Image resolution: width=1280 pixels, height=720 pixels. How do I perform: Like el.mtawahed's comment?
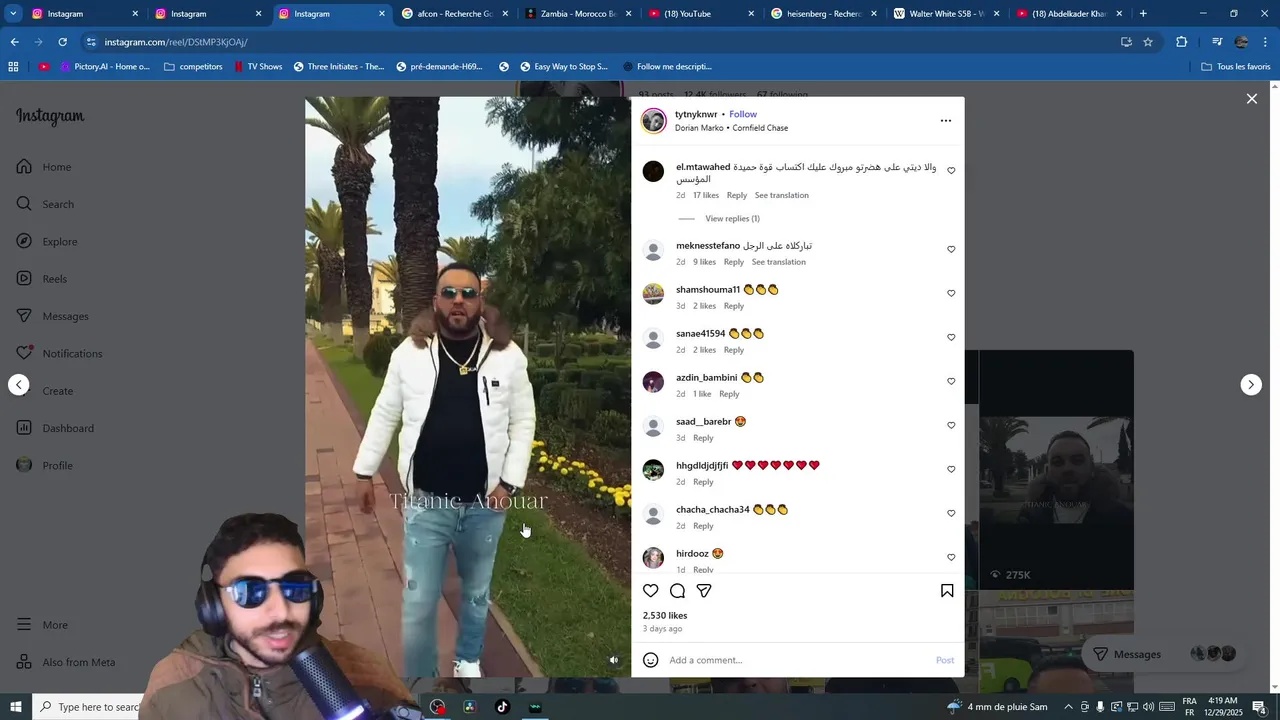tap(951, 171)
